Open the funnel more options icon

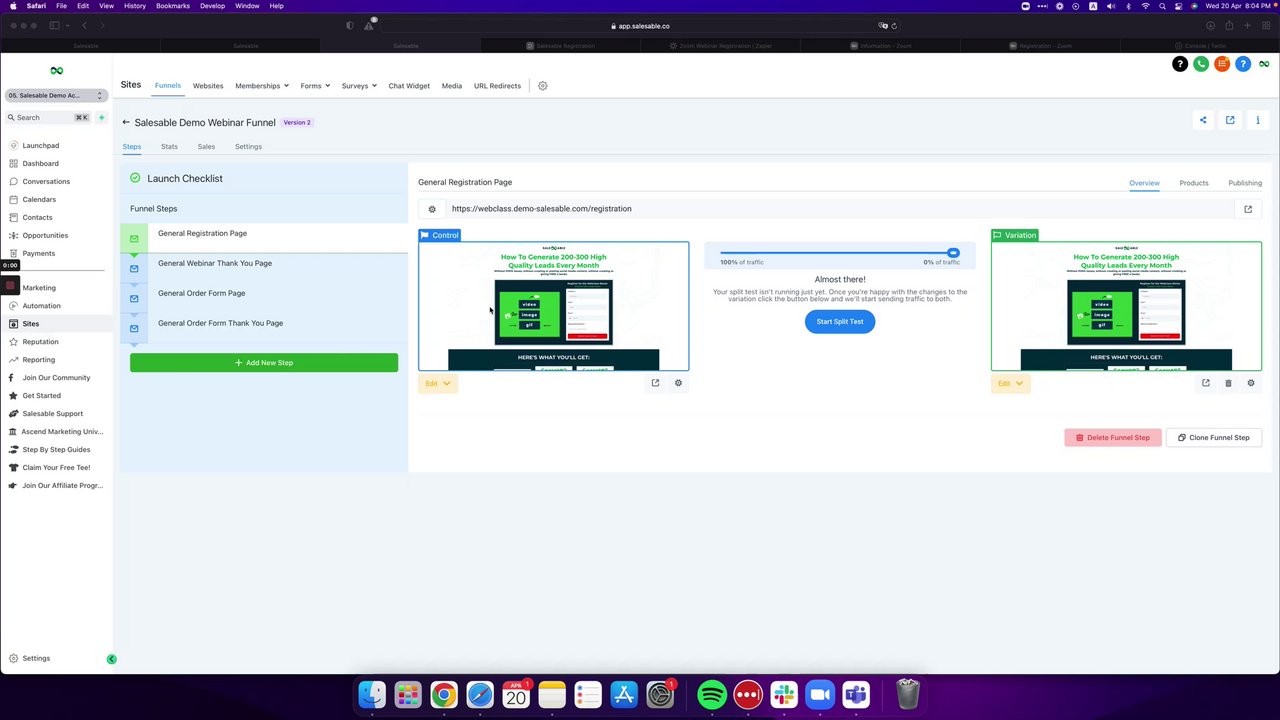[x=1258, y=120]
